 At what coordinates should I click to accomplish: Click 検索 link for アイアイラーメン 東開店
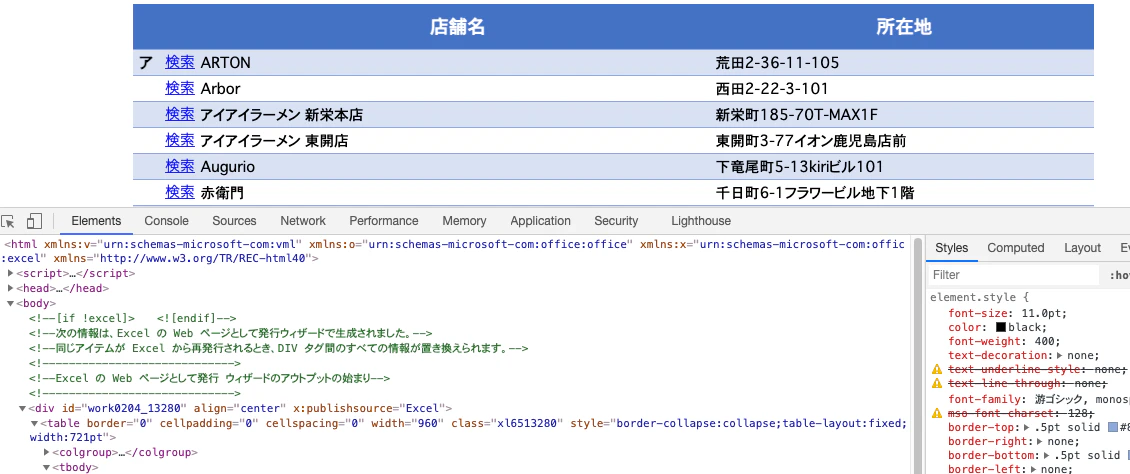(179, 140)
